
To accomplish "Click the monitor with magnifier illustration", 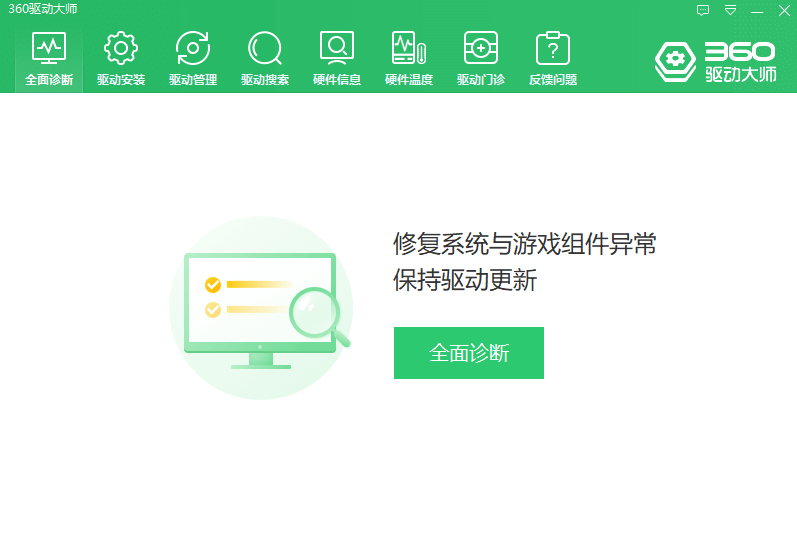I will pyautogui.click(x=261, y=308).
